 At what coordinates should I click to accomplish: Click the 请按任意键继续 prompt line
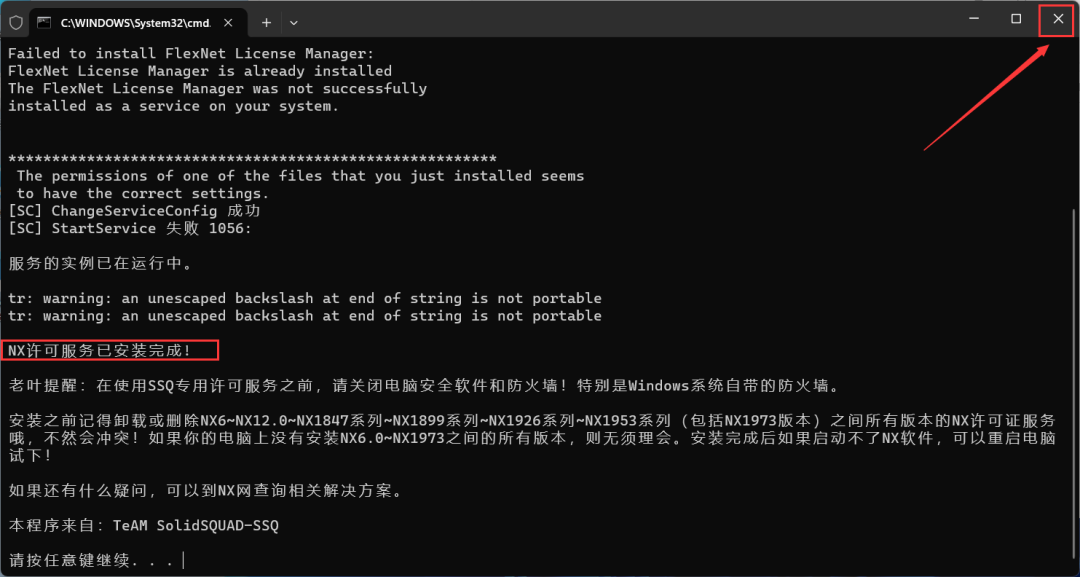coord(94,560)
